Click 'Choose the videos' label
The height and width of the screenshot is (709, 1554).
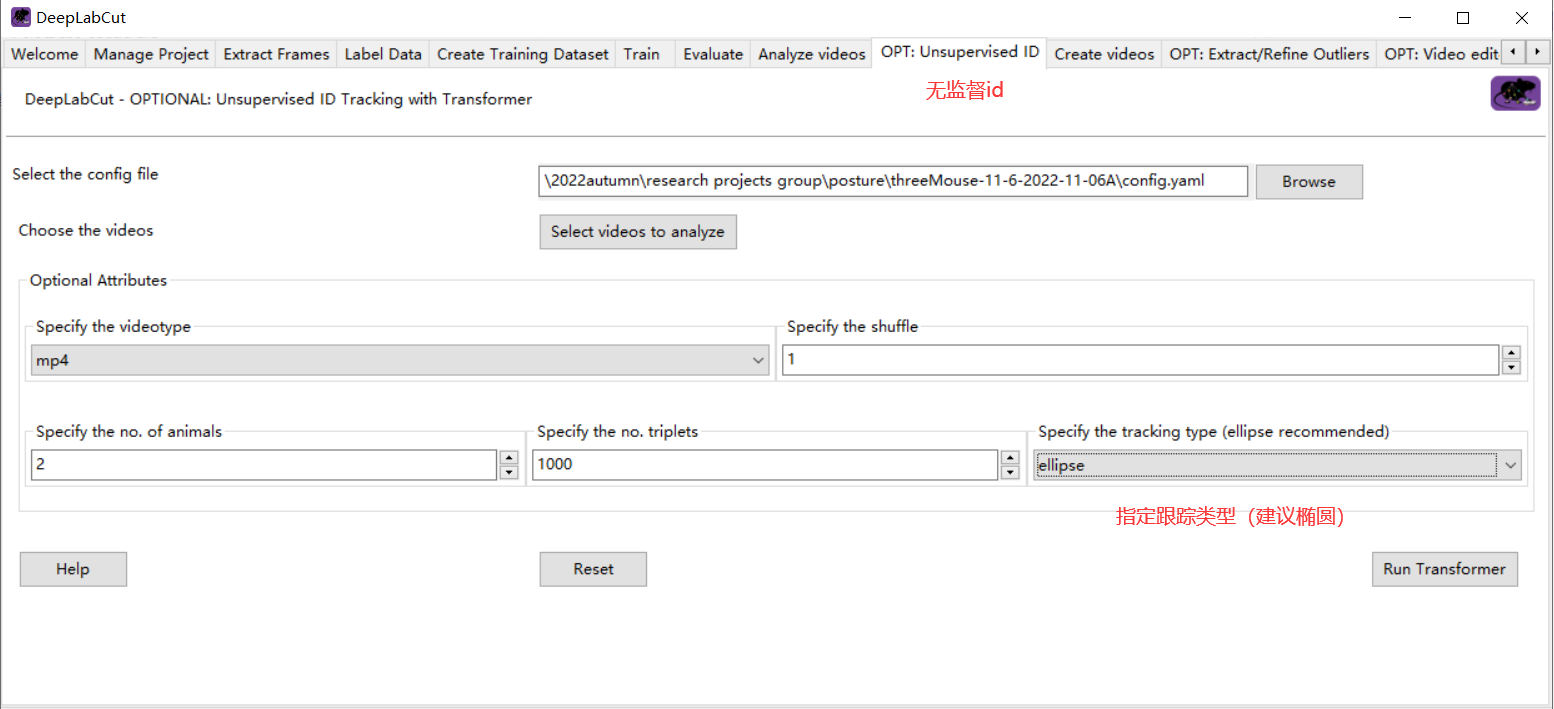tap(86, 230)
